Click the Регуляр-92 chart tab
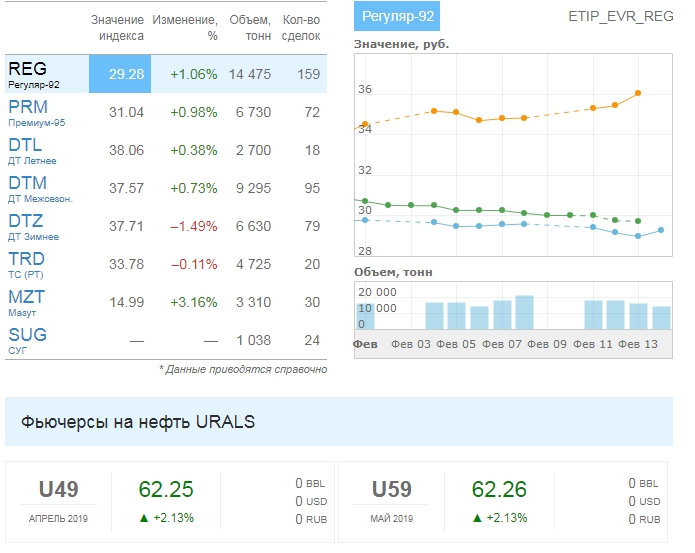Screen dimensions: 695x553 (x=396, y=17)
